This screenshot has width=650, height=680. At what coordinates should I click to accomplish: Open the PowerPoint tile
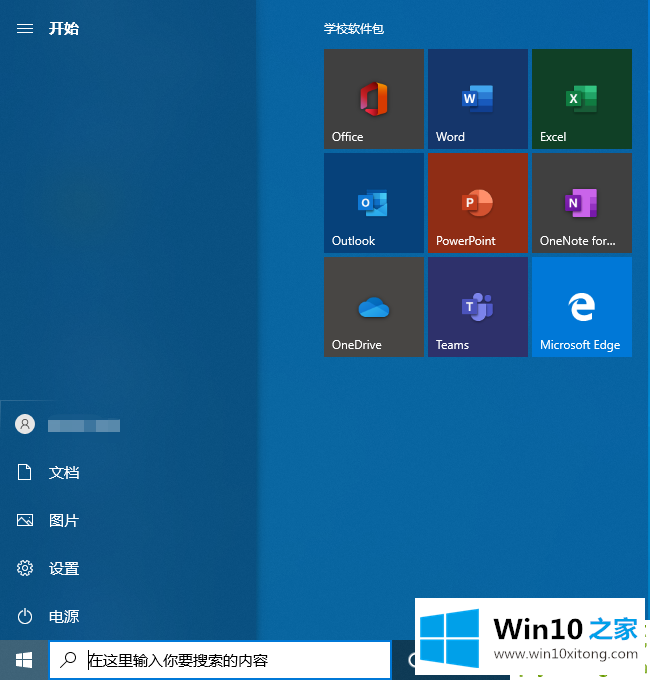pyautogui.click(x=478, y=203)
